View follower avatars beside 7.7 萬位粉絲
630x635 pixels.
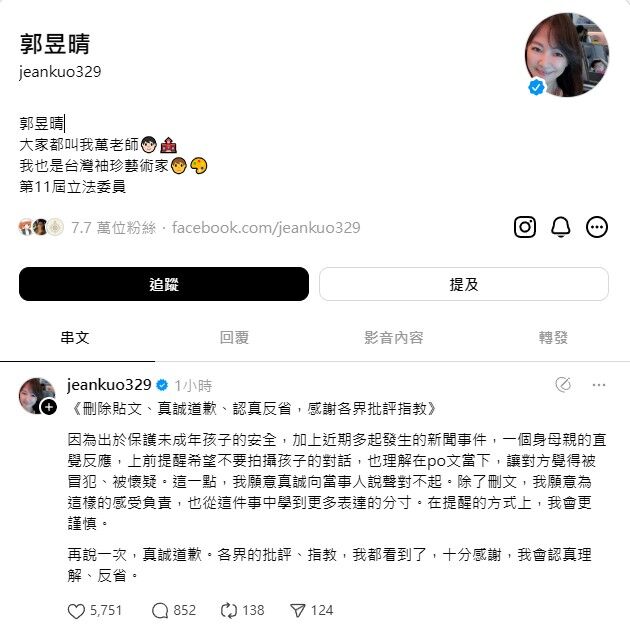pos(41,227)
